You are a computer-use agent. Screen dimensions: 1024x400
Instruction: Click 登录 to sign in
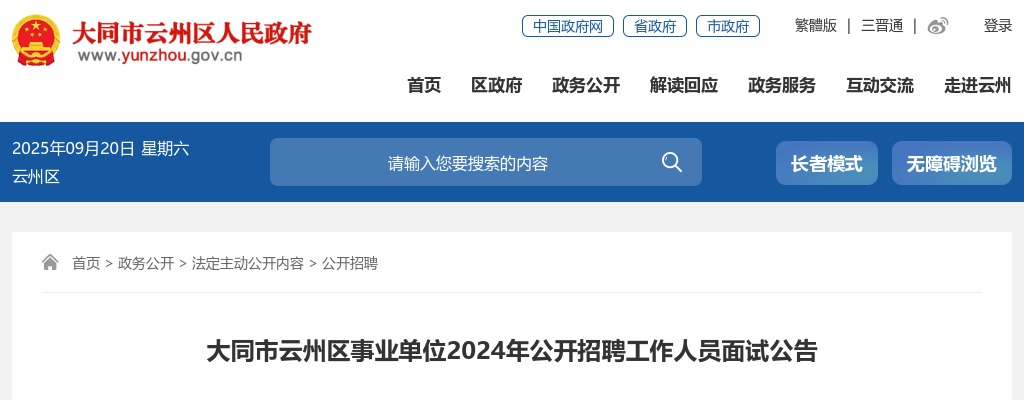pos(998,26)
